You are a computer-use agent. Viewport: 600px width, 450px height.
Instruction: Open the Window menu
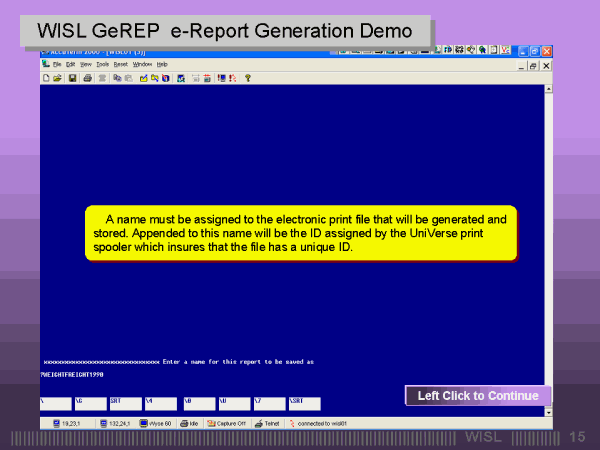click(x=142, y=64)
